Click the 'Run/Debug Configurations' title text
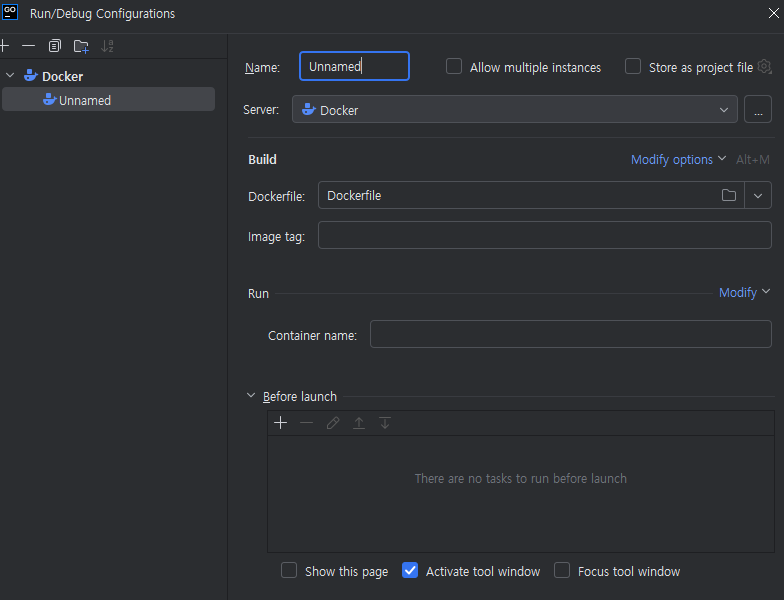 (102, 14)
